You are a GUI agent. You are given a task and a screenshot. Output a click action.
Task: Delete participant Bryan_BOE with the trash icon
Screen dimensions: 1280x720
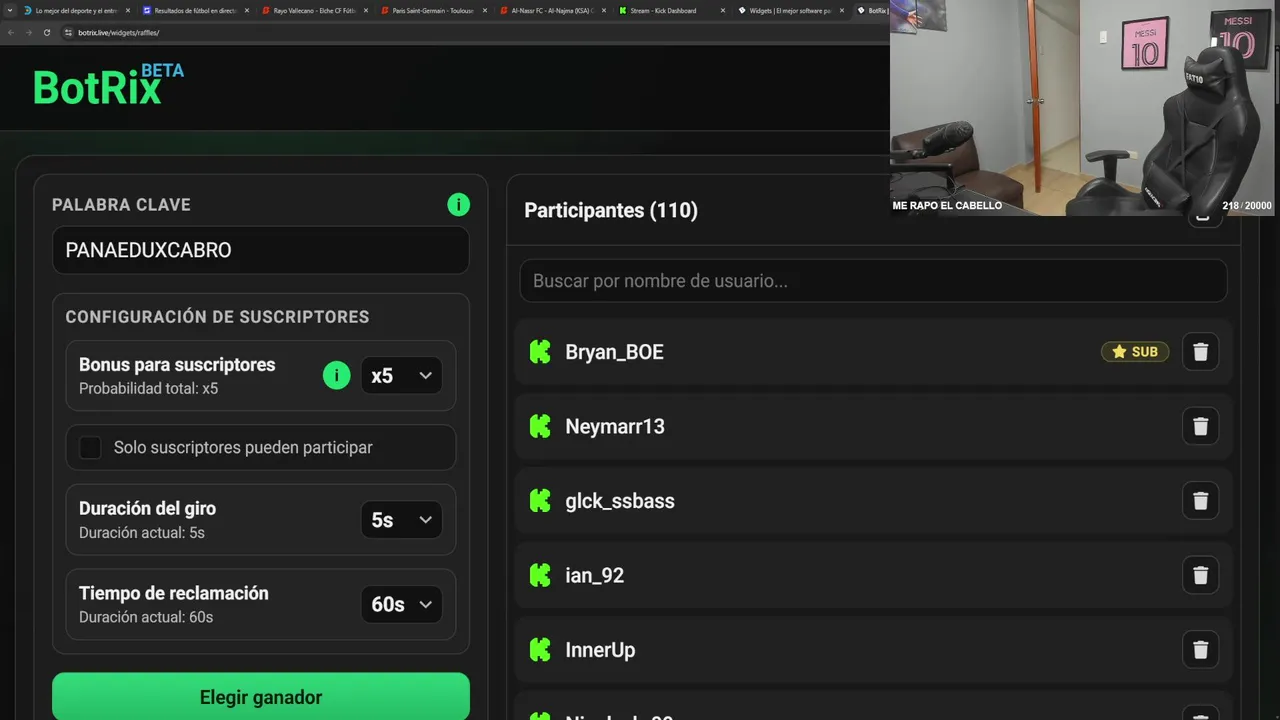click(1201, 352)
